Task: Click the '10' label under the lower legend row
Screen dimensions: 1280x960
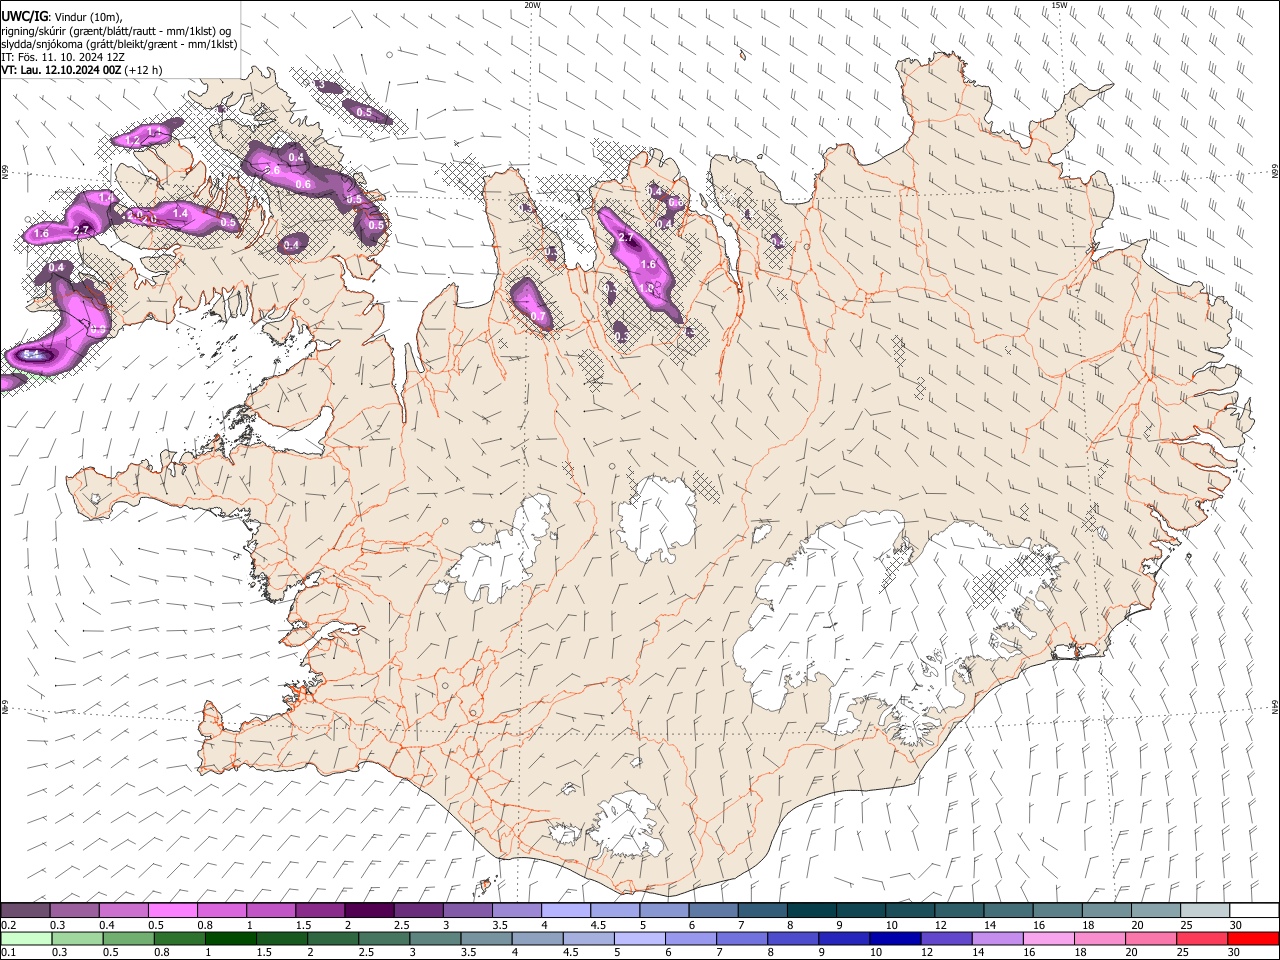Action: click(x=876, y=953)
